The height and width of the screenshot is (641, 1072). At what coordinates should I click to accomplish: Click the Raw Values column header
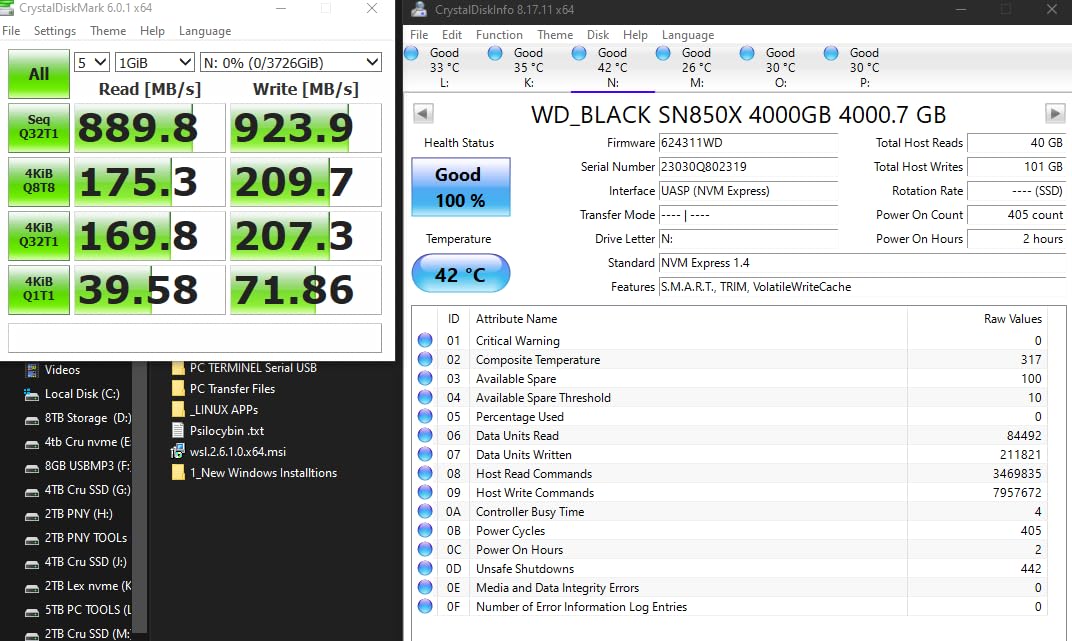pyautogui.click(x=977, y=318)
